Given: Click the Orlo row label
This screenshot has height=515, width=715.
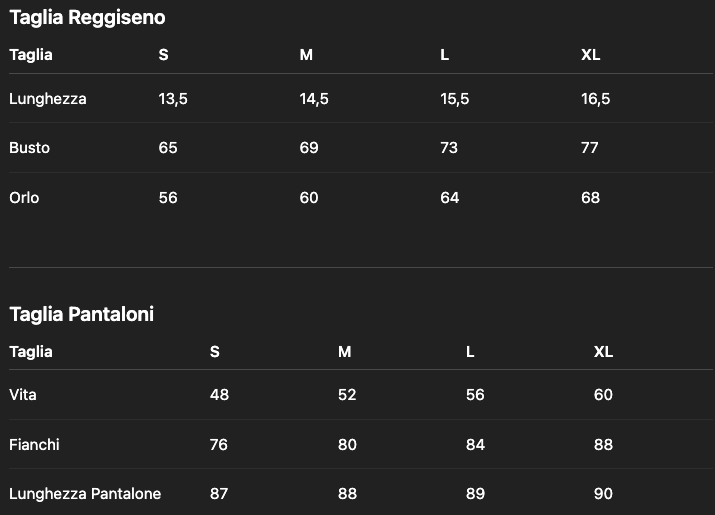Looking at the screenshot, I should point(24,198).
